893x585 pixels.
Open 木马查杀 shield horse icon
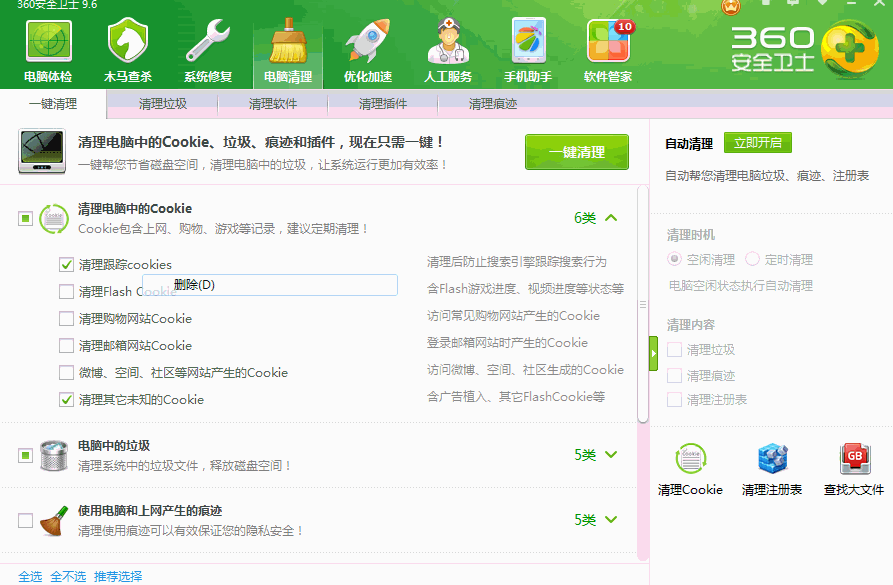click(x=128, y=40)
